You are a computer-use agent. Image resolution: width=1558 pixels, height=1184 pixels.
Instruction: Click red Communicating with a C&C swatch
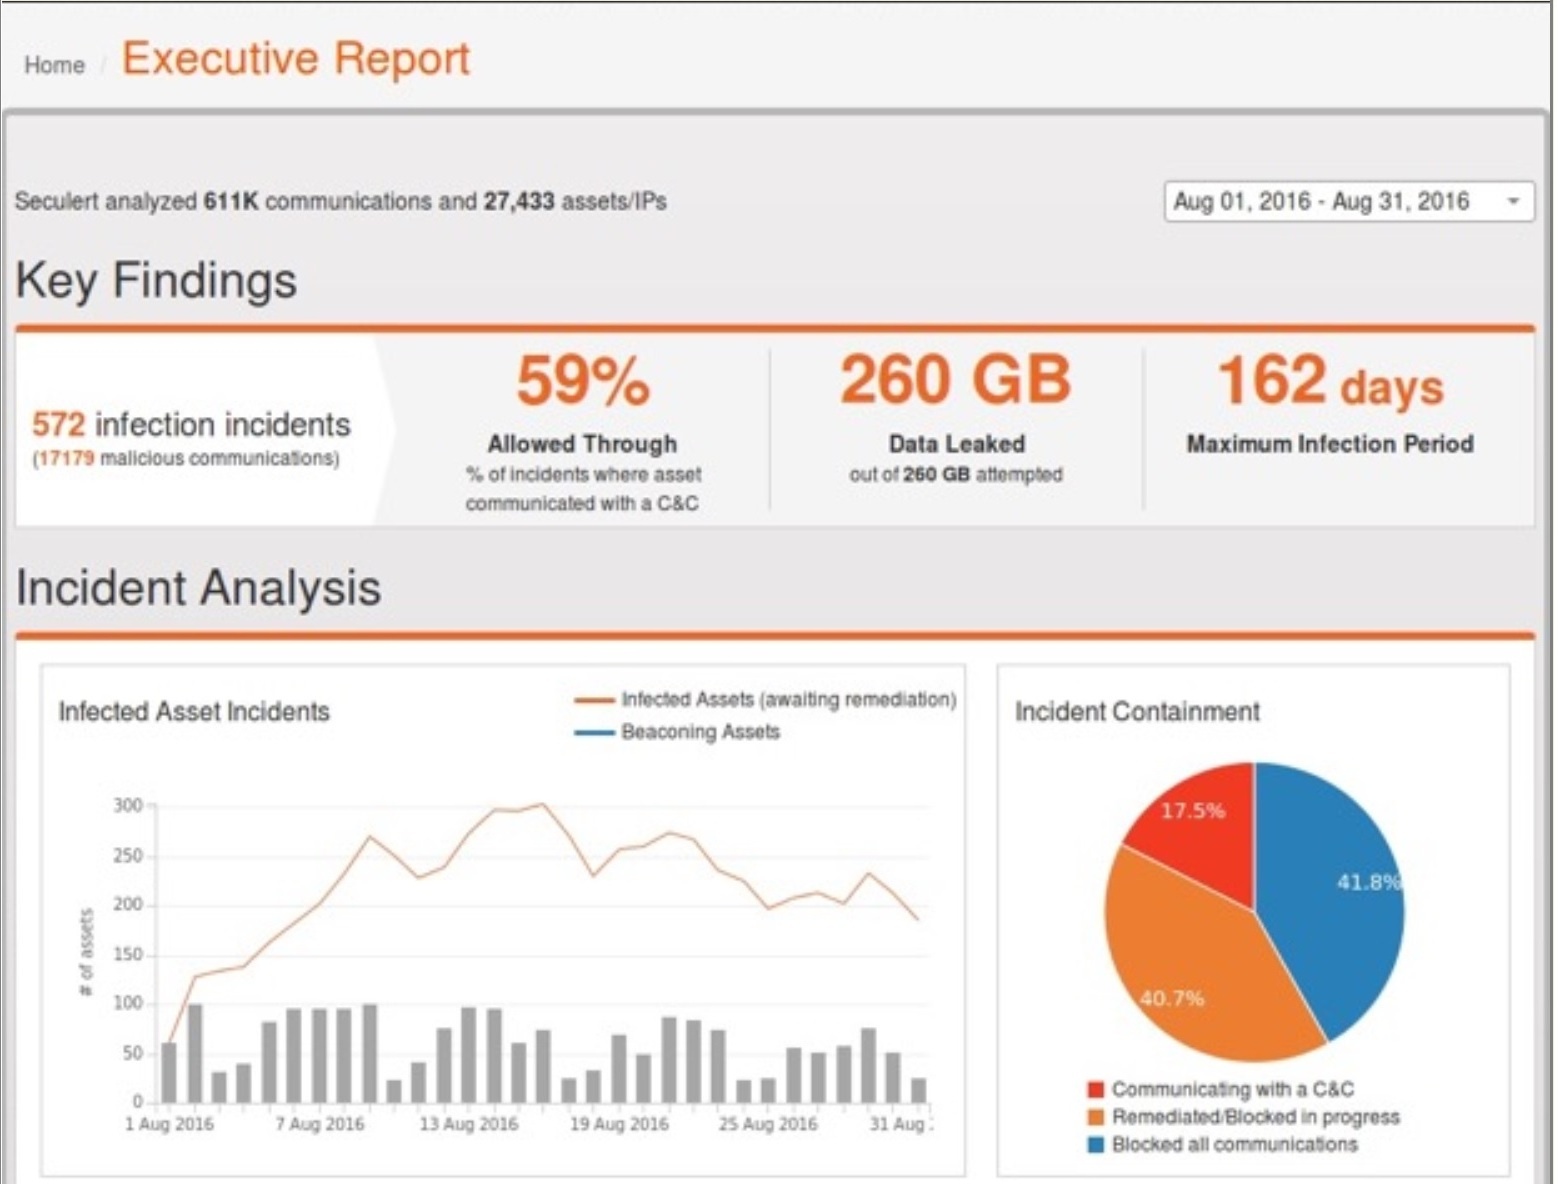point(1096,1089)
